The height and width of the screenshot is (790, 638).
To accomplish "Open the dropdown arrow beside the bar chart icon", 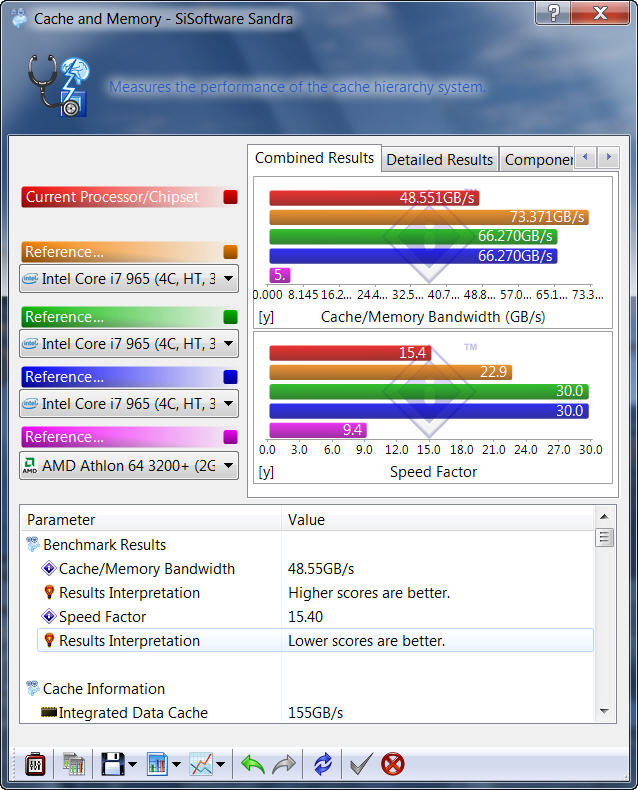I will [176, 764].
